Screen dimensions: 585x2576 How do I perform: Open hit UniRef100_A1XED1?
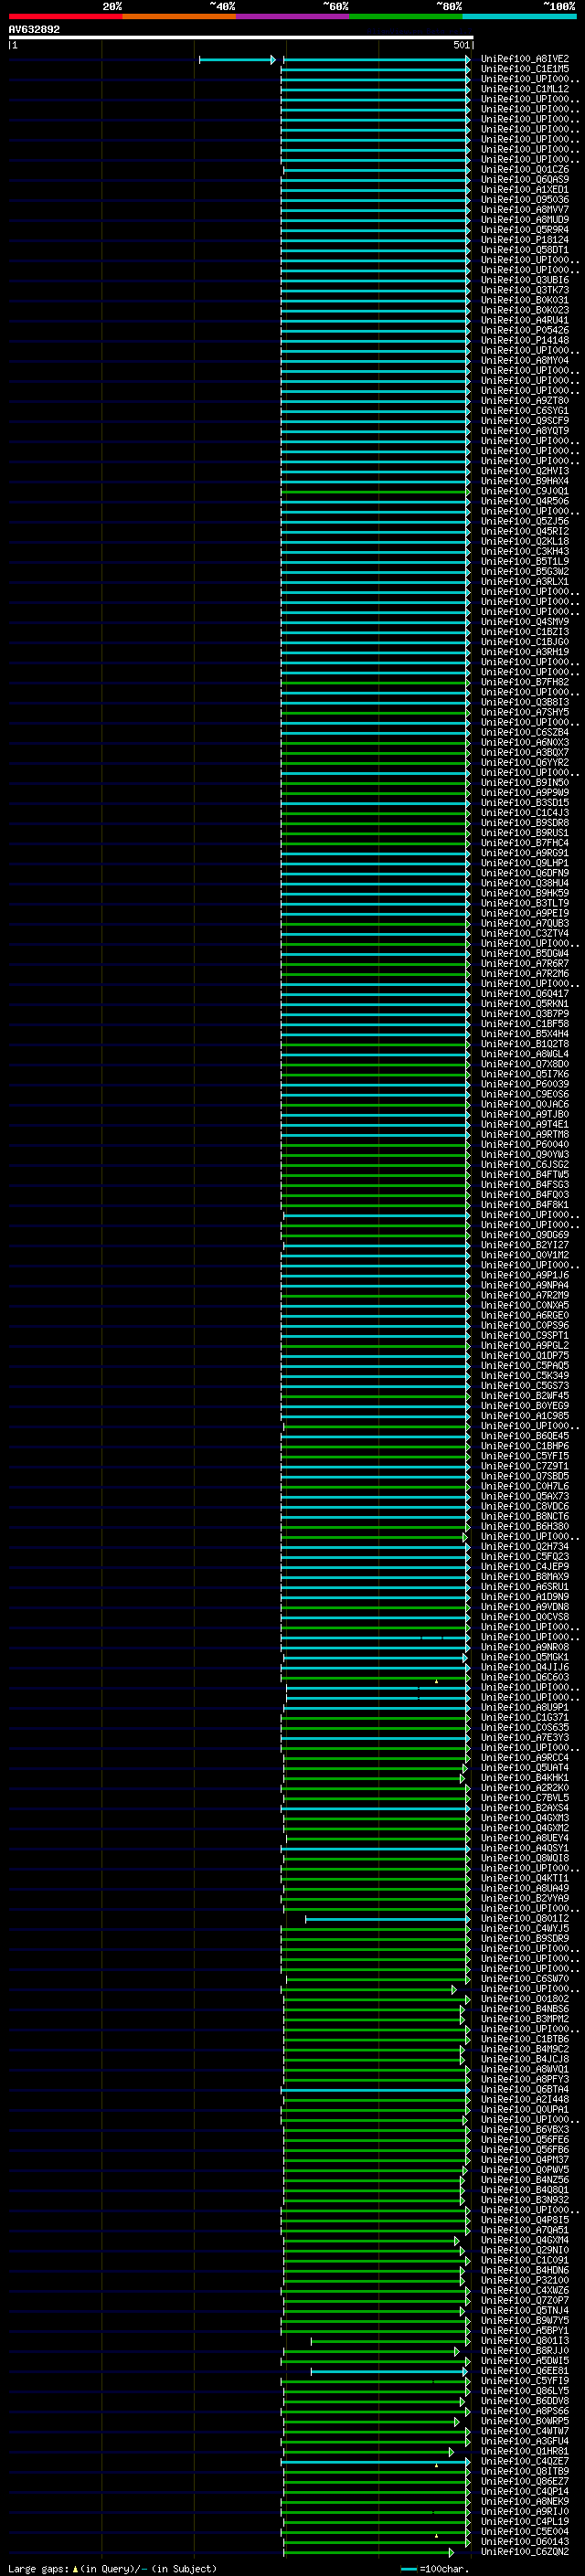[525, 189]
